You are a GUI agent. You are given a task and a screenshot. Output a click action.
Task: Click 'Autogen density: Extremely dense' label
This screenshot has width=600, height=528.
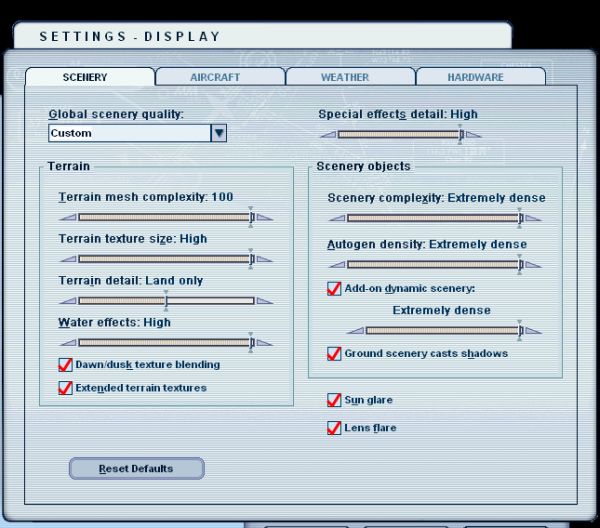427,244
